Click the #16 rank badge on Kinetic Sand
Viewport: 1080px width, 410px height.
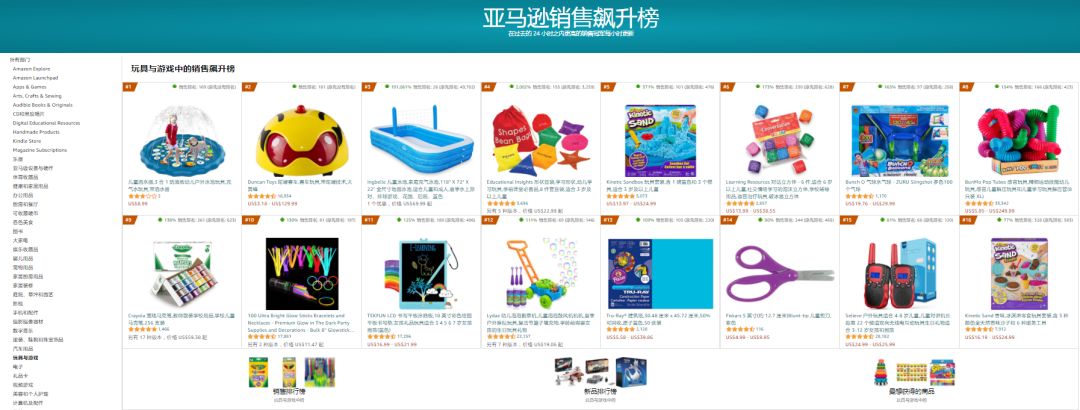[x=968, y=220]
